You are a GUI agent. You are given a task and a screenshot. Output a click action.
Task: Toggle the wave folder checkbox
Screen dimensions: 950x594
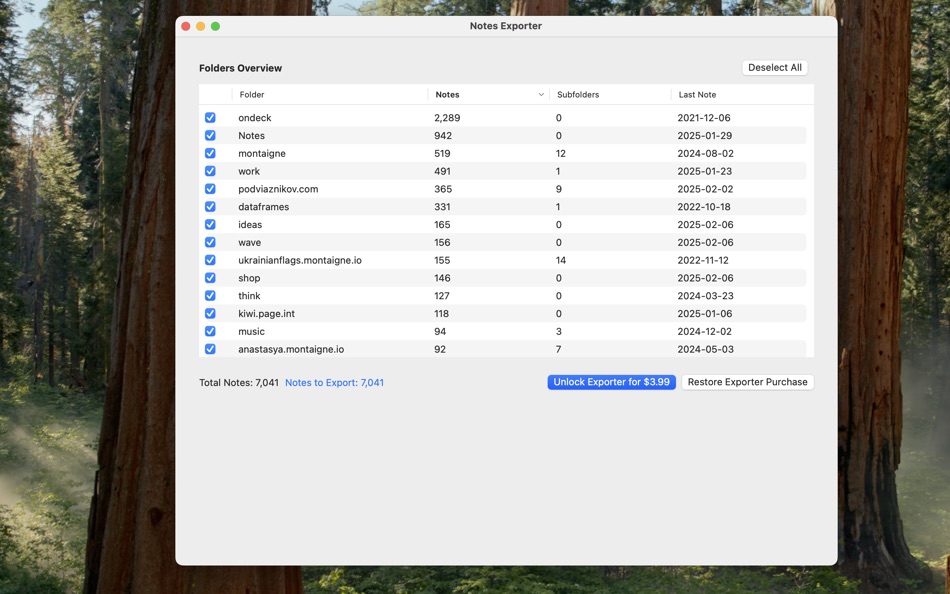[210, 242]
